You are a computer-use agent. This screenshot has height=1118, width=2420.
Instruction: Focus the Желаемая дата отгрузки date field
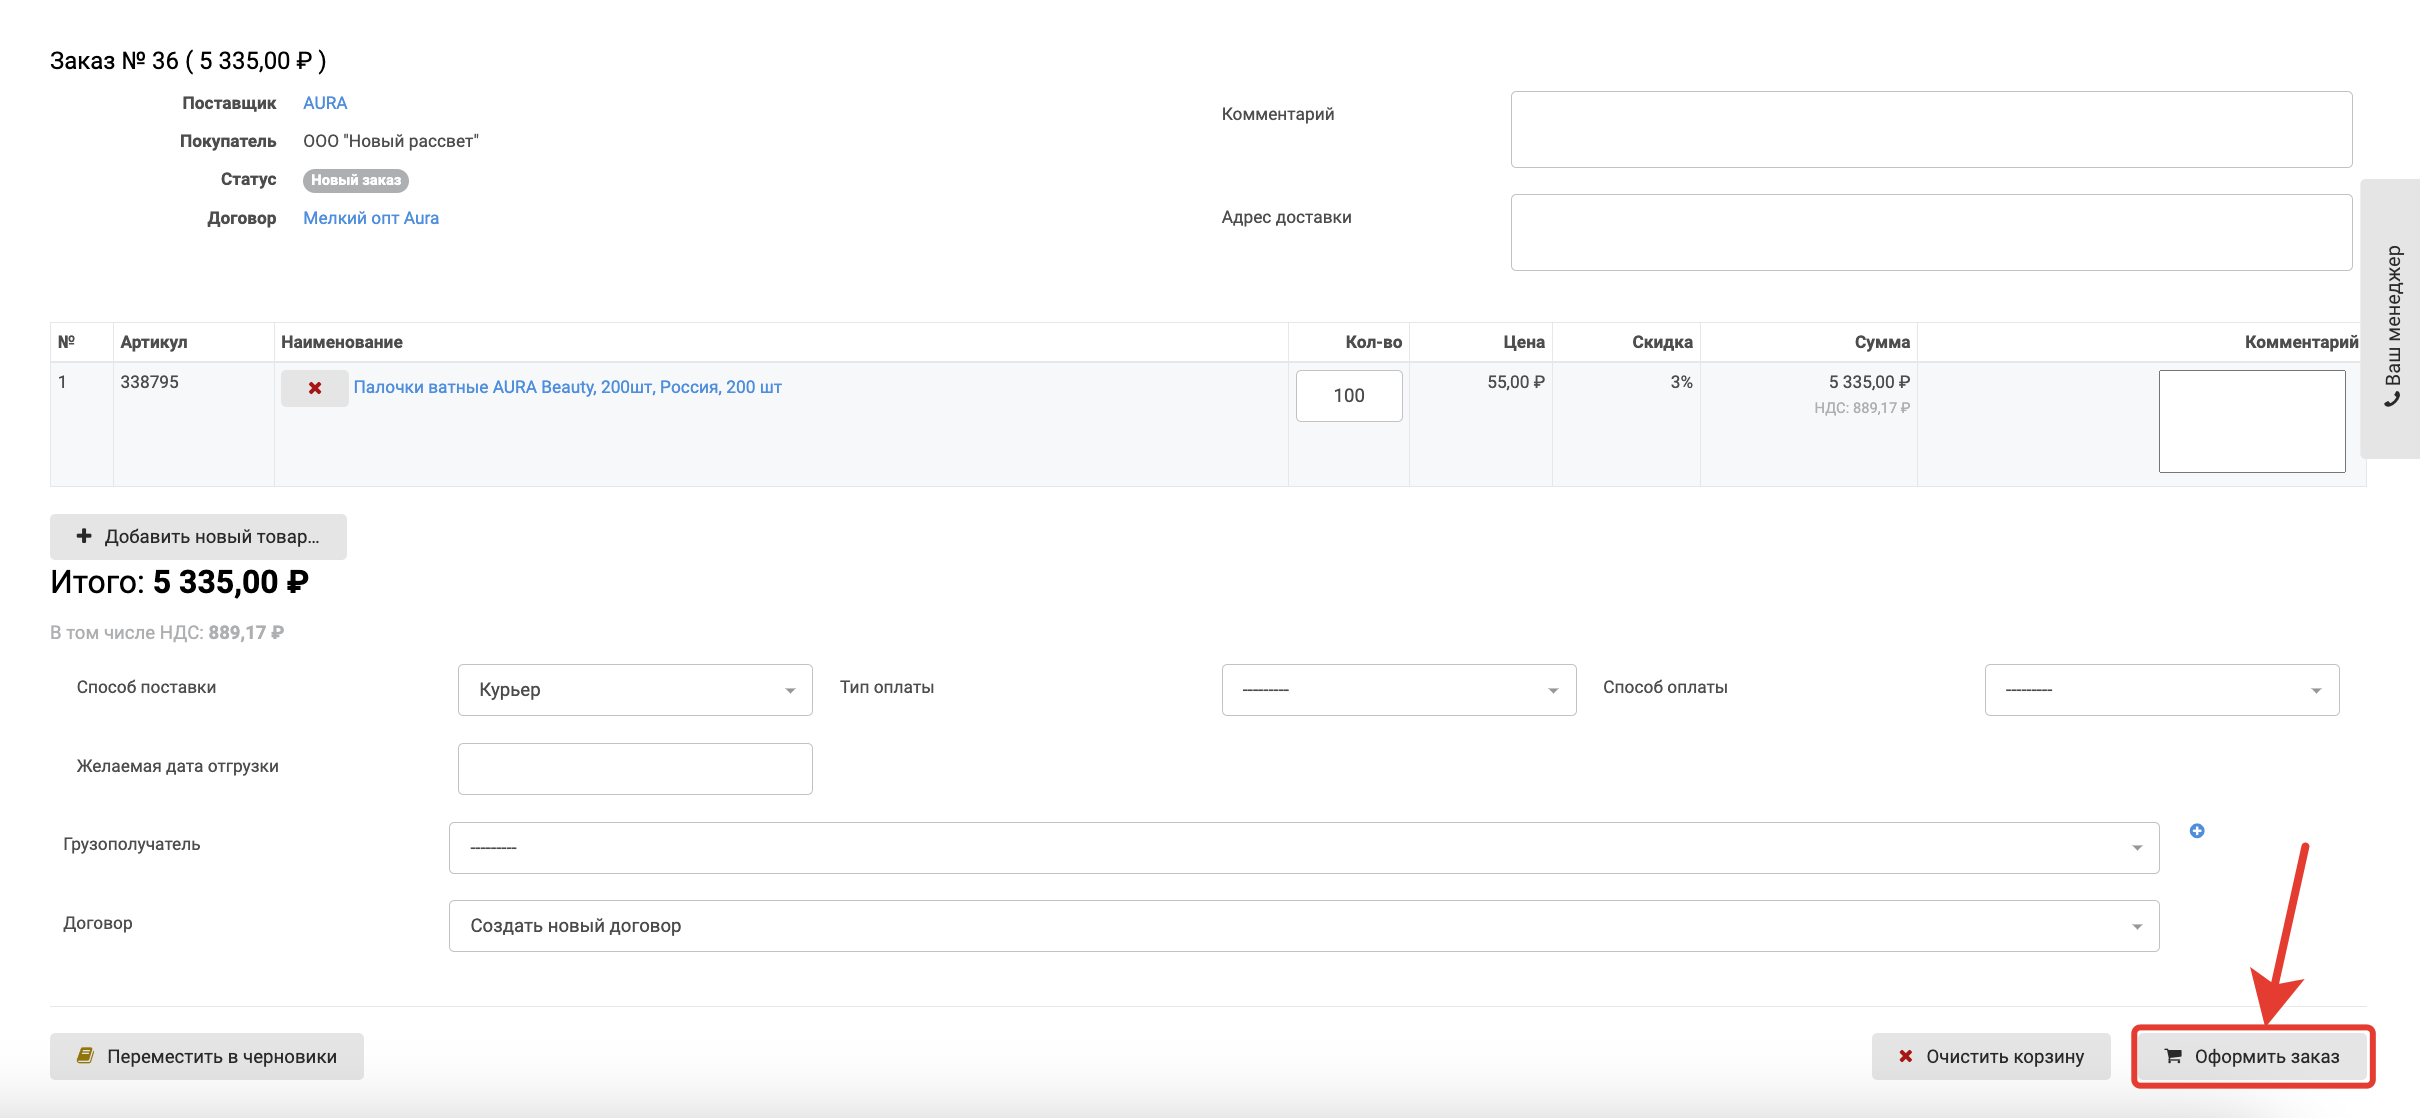pos(635,769)
